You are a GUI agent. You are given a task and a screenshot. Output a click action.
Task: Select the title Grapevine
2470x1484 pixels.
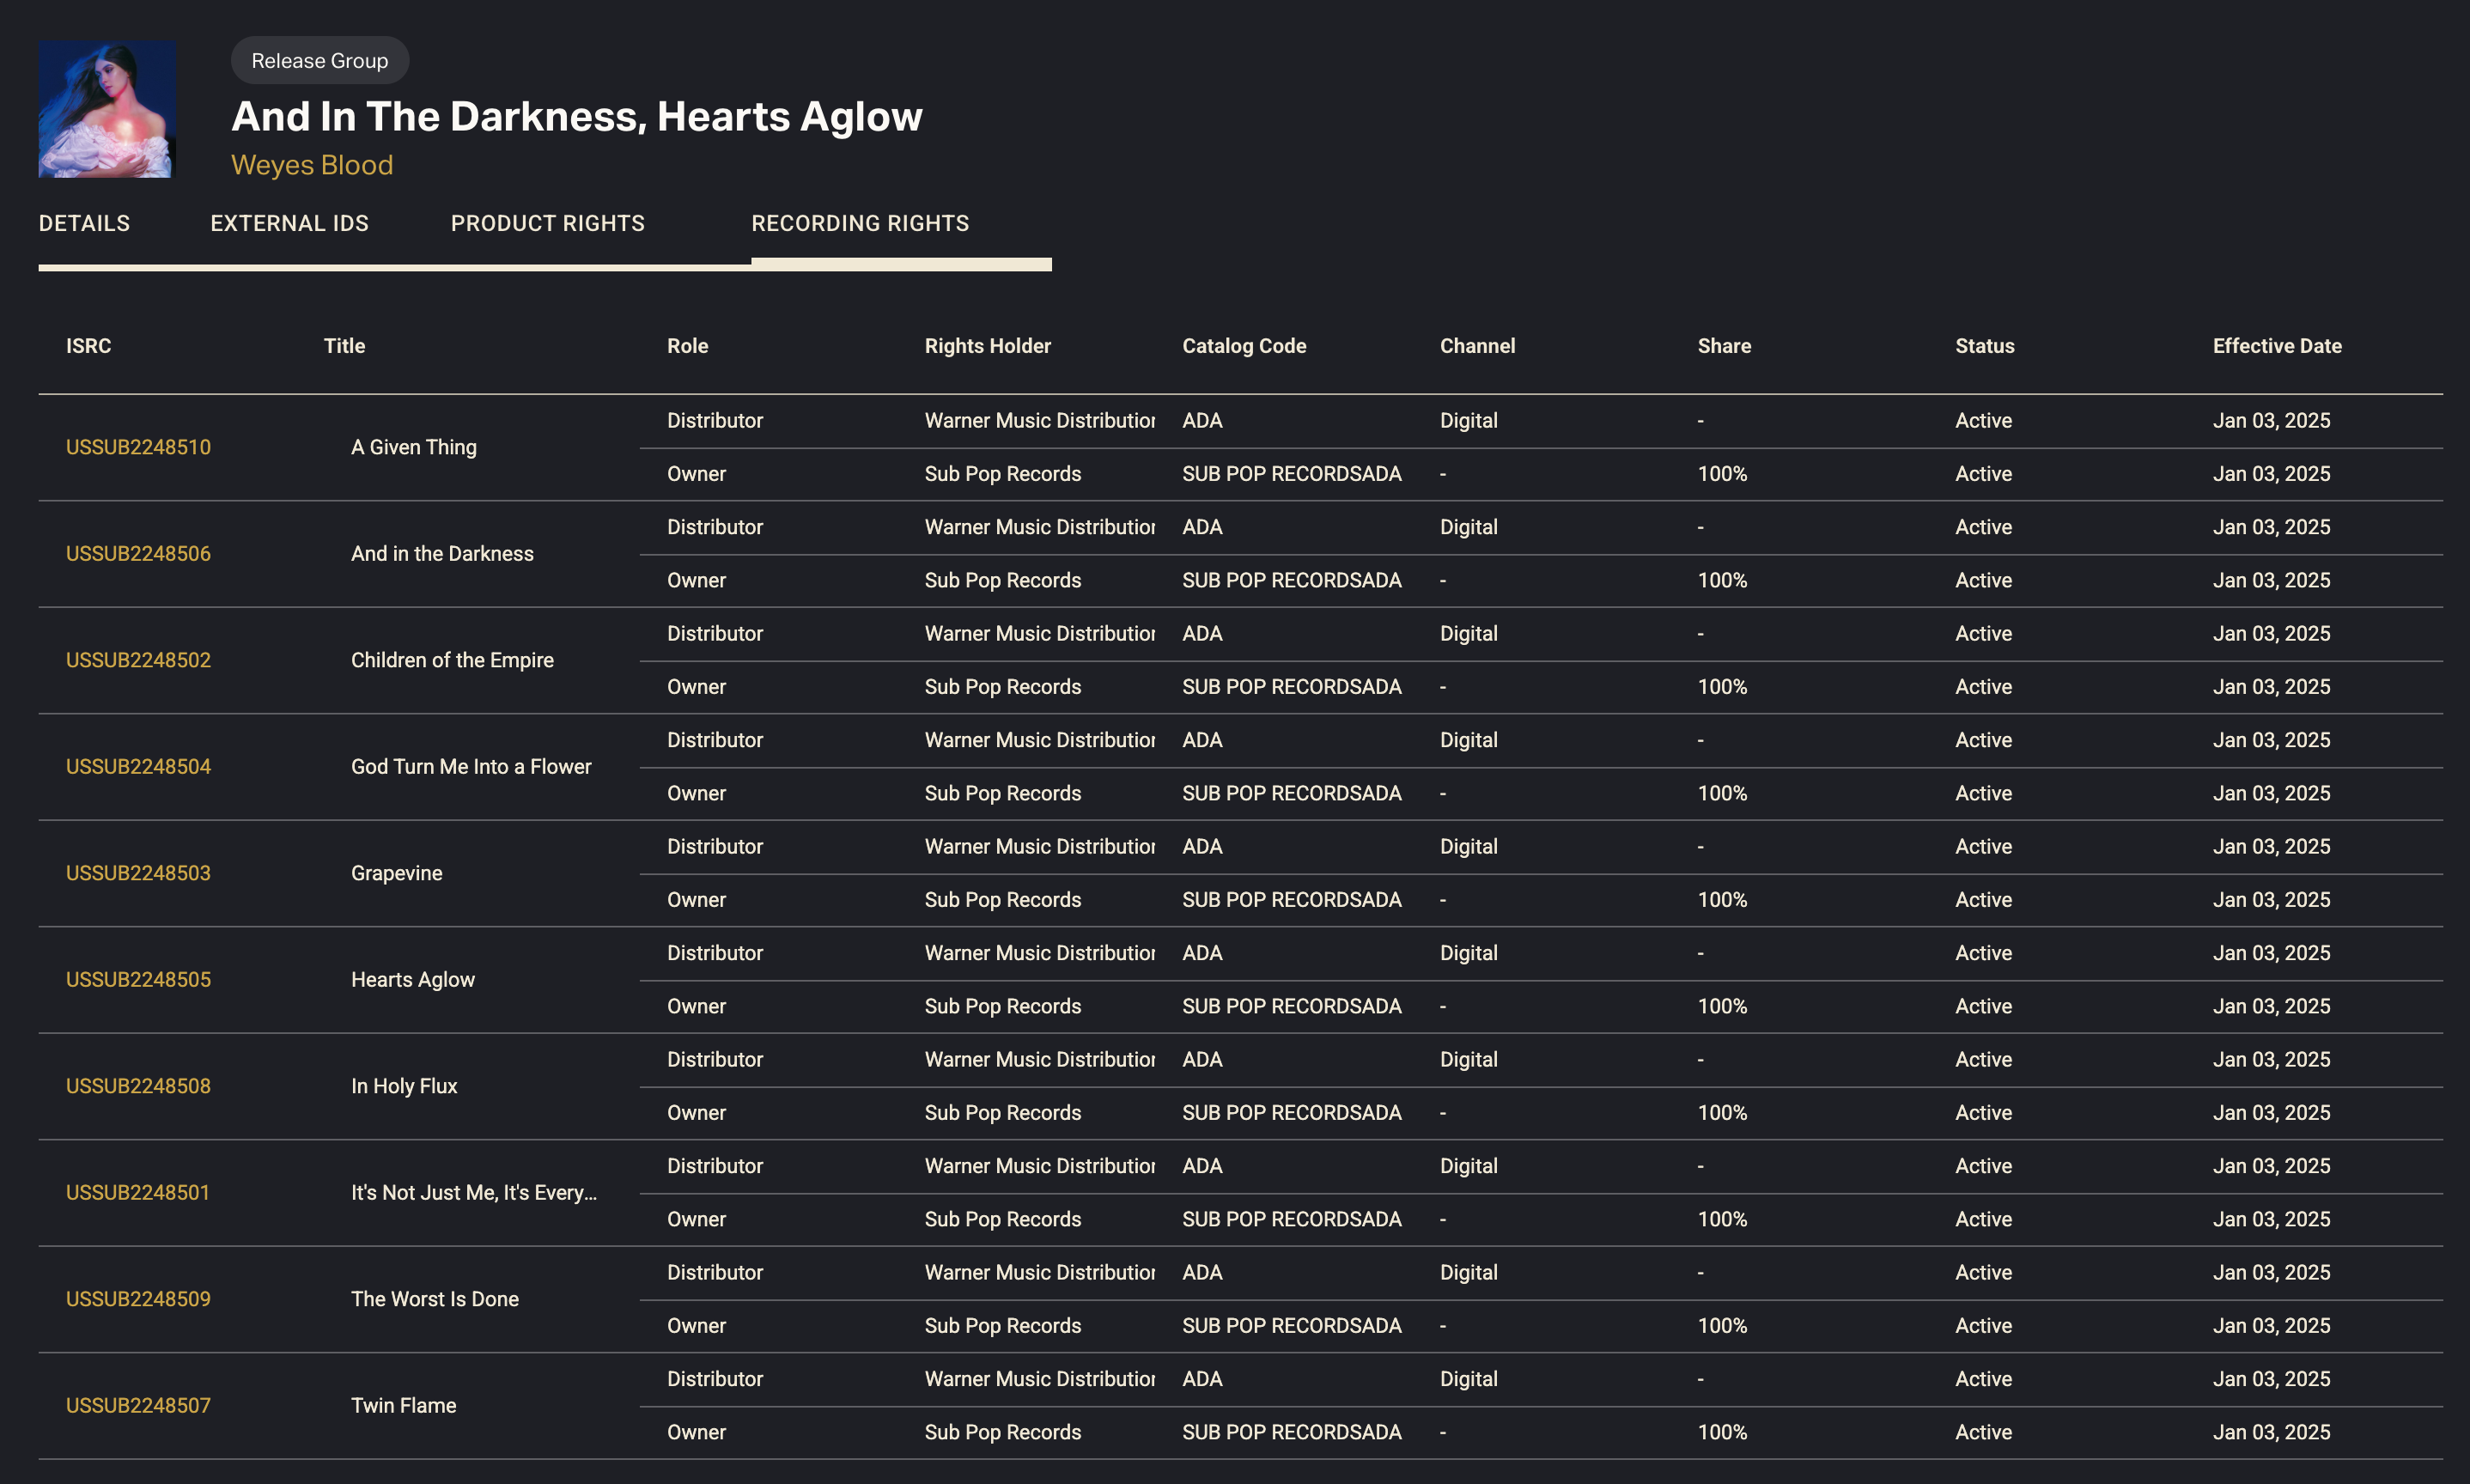pos(396,873)
